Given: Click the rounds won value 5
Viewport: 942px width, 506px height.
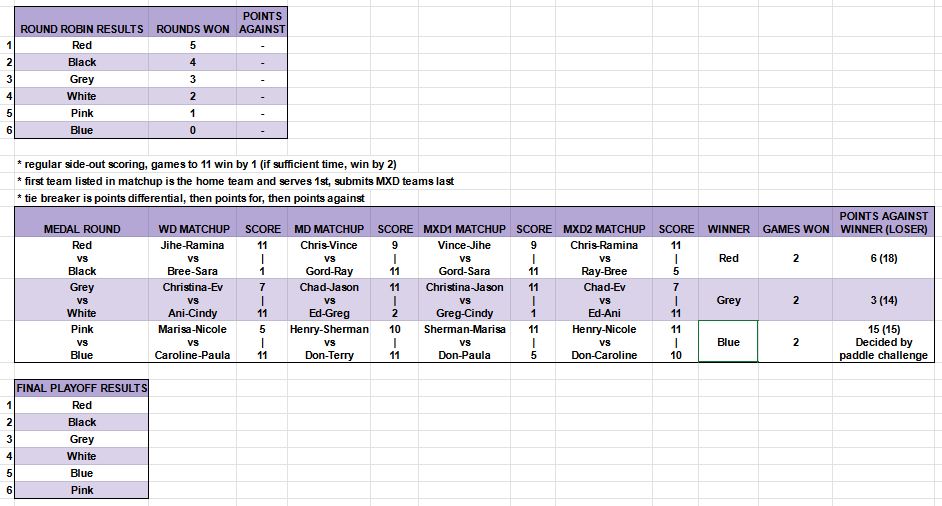Looking at the screenshot, I should point(192,45).
